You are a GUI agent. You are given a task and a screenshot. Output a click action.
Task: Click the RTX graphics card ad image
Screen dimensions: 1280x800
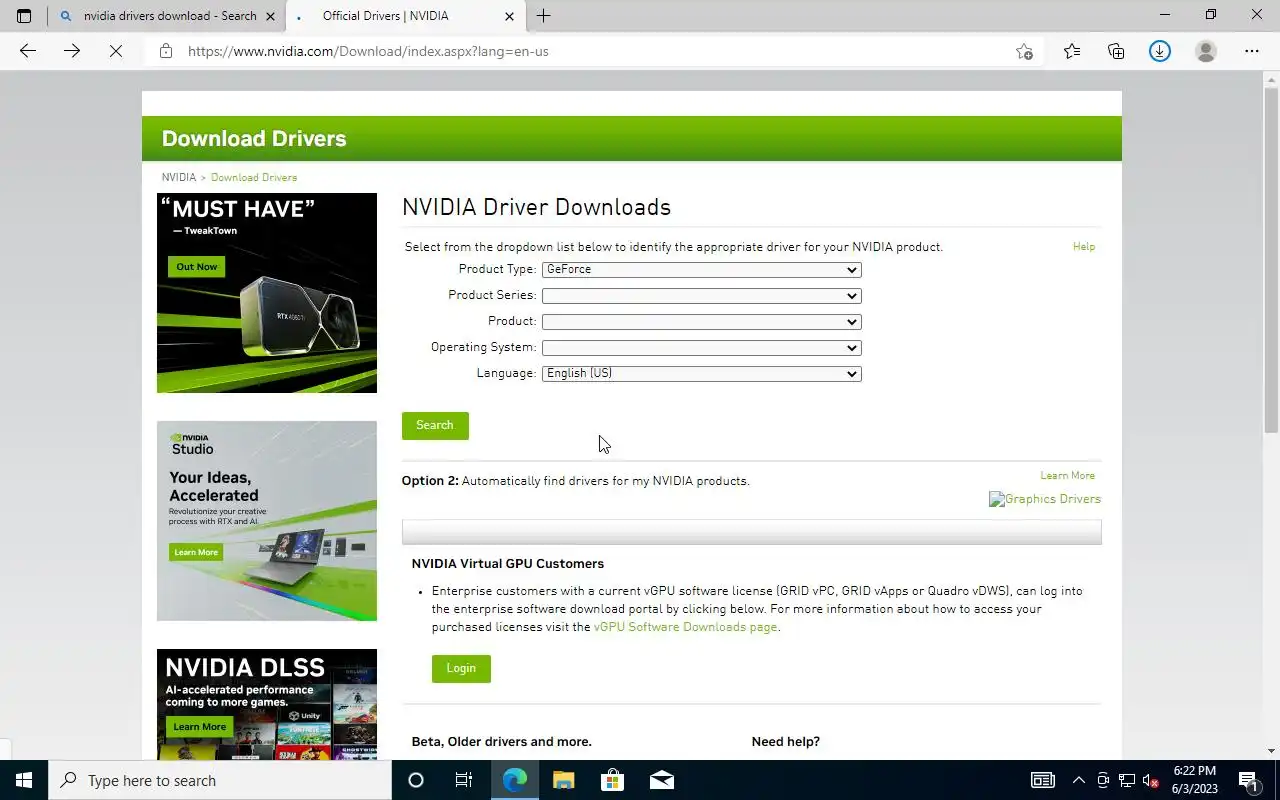[267, 293]
